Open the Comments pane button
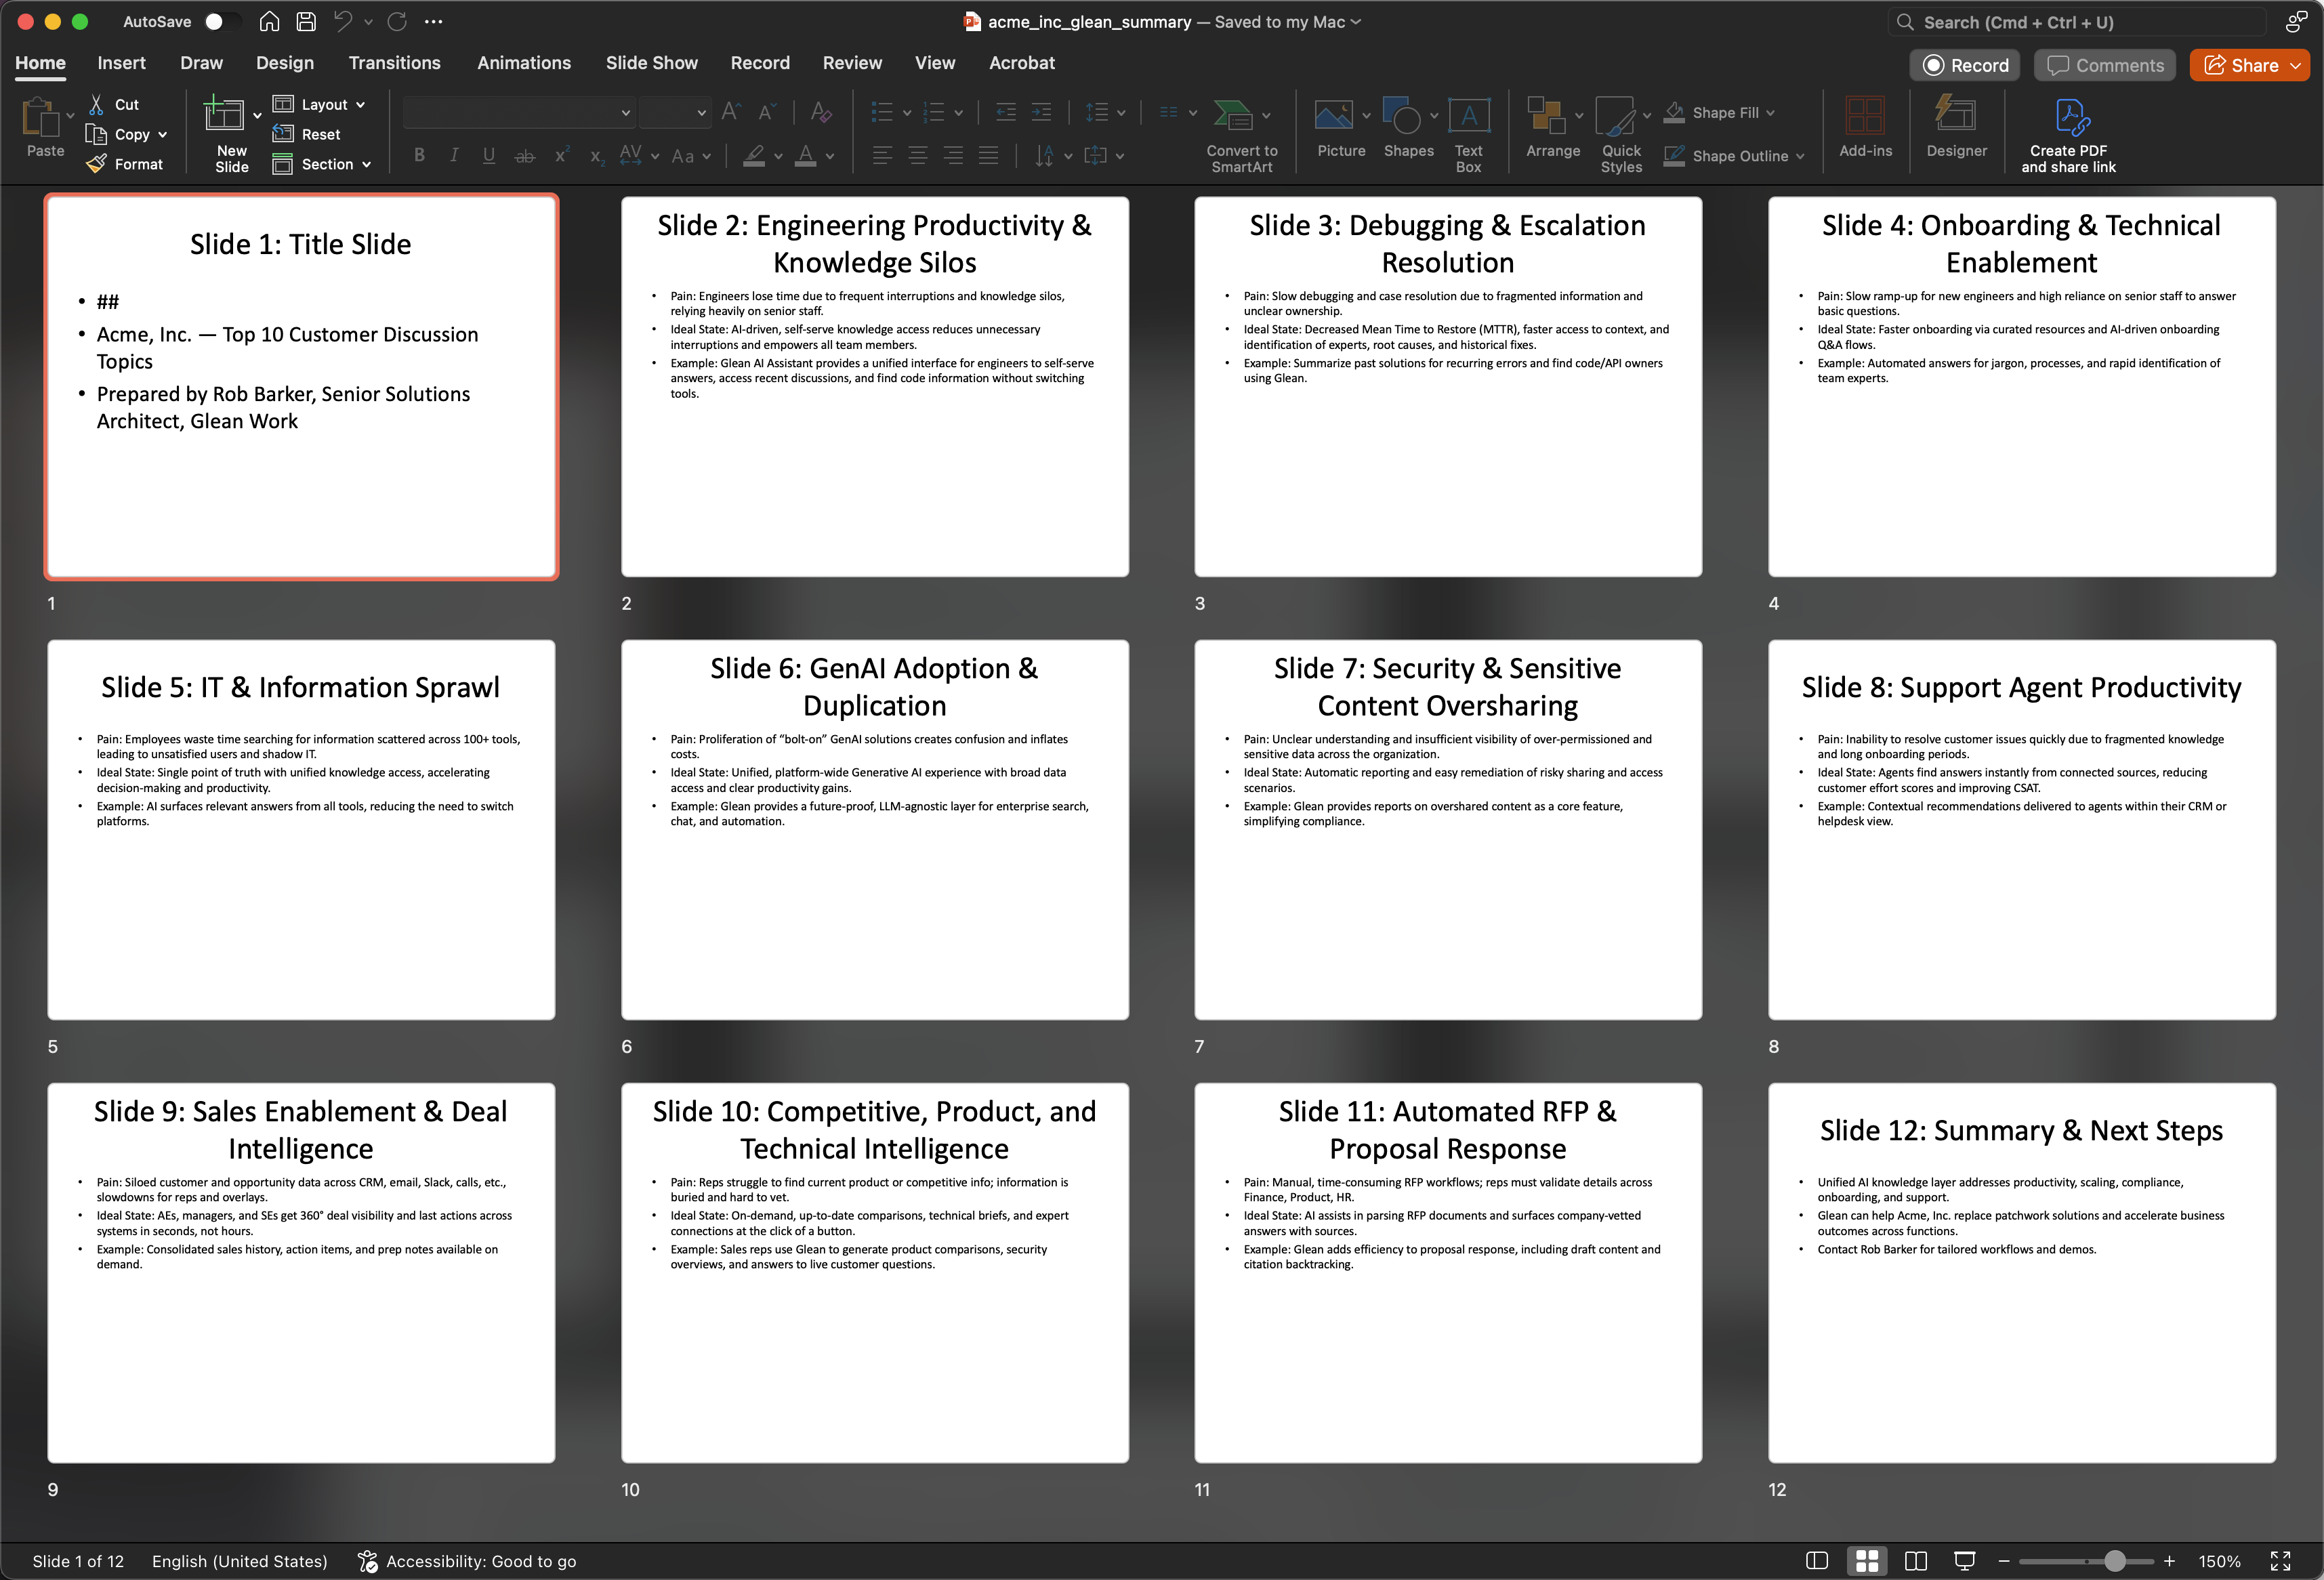This screenshot has width=2324, height=1580. point(2104,65)
